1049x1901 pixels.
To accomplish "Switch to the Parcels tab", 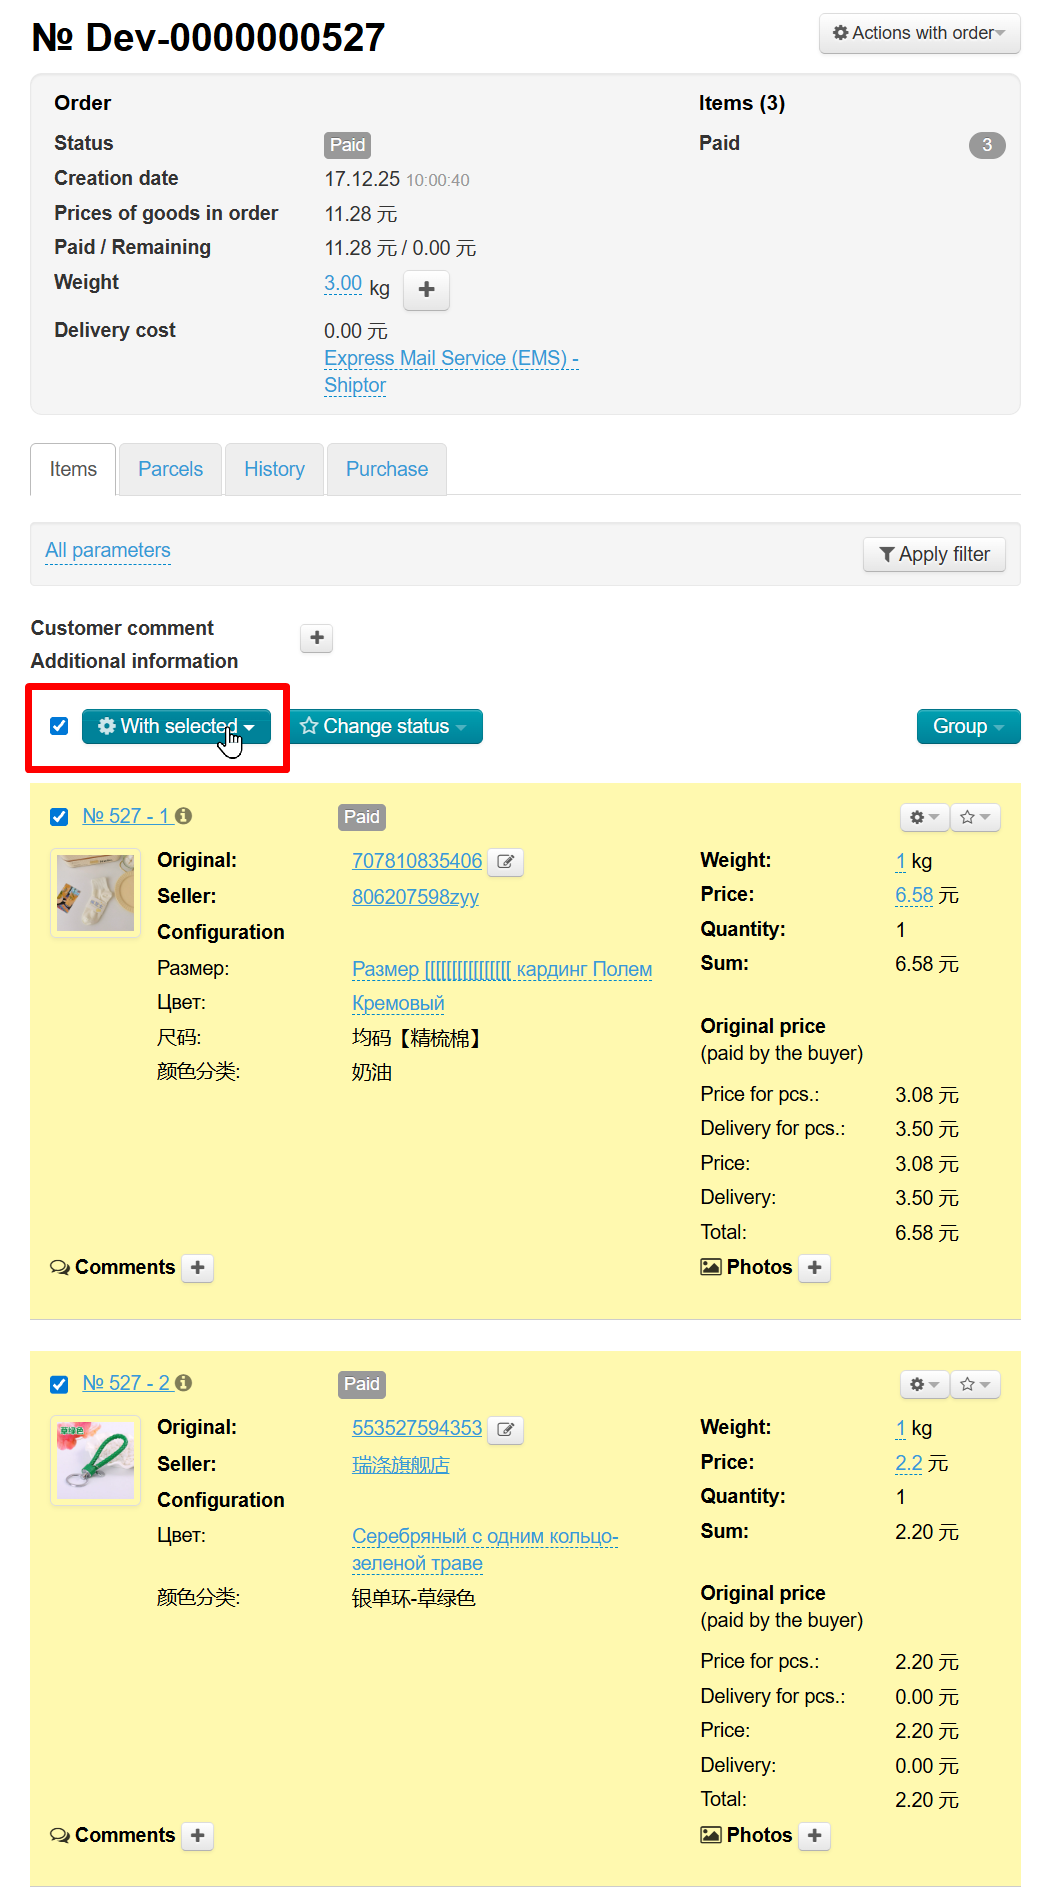I will tap(170, 470).
